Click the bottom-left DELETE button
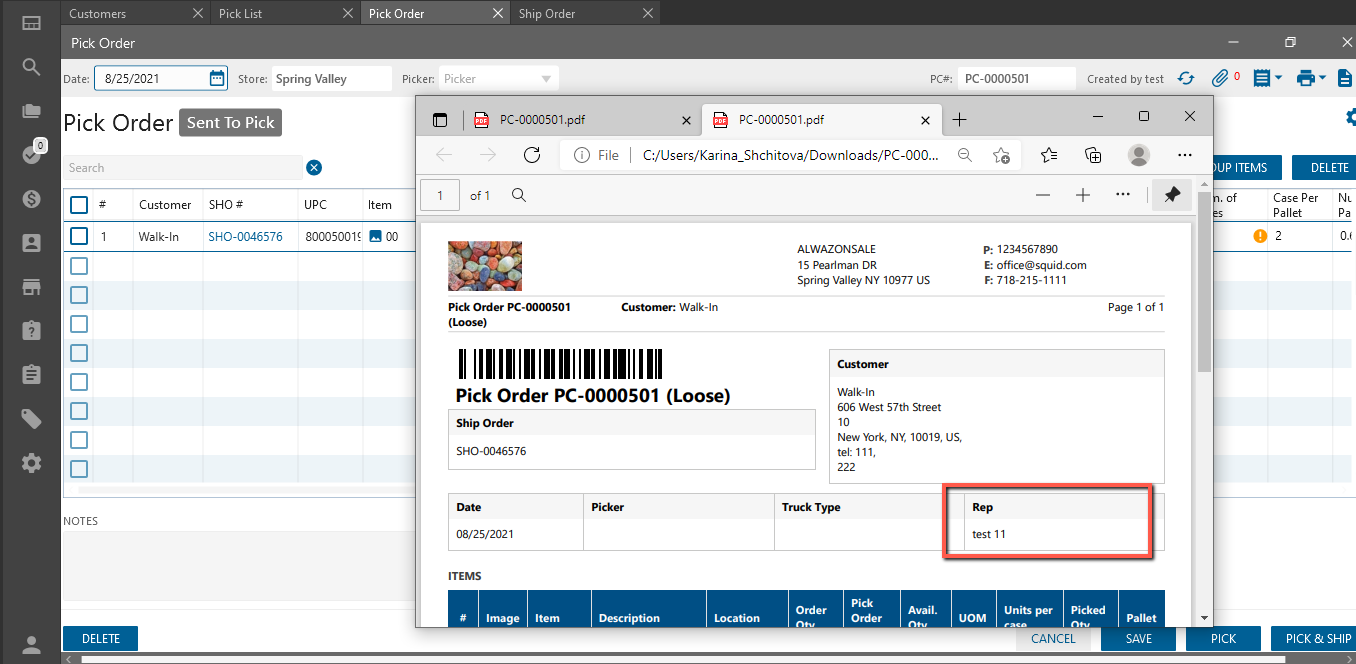 pos(100,638)
